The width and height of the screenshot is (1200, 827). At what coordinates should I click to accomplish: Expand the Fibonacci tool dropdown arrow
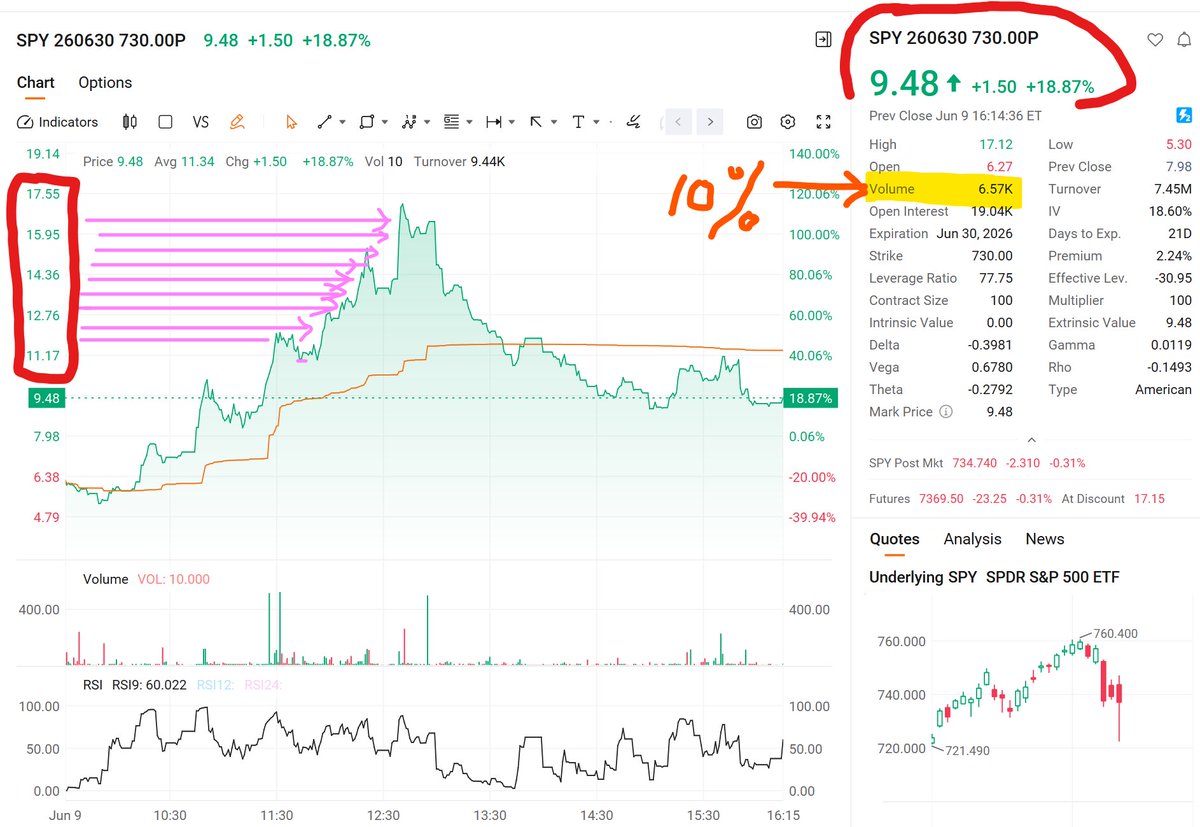click(x=470, y=122)
